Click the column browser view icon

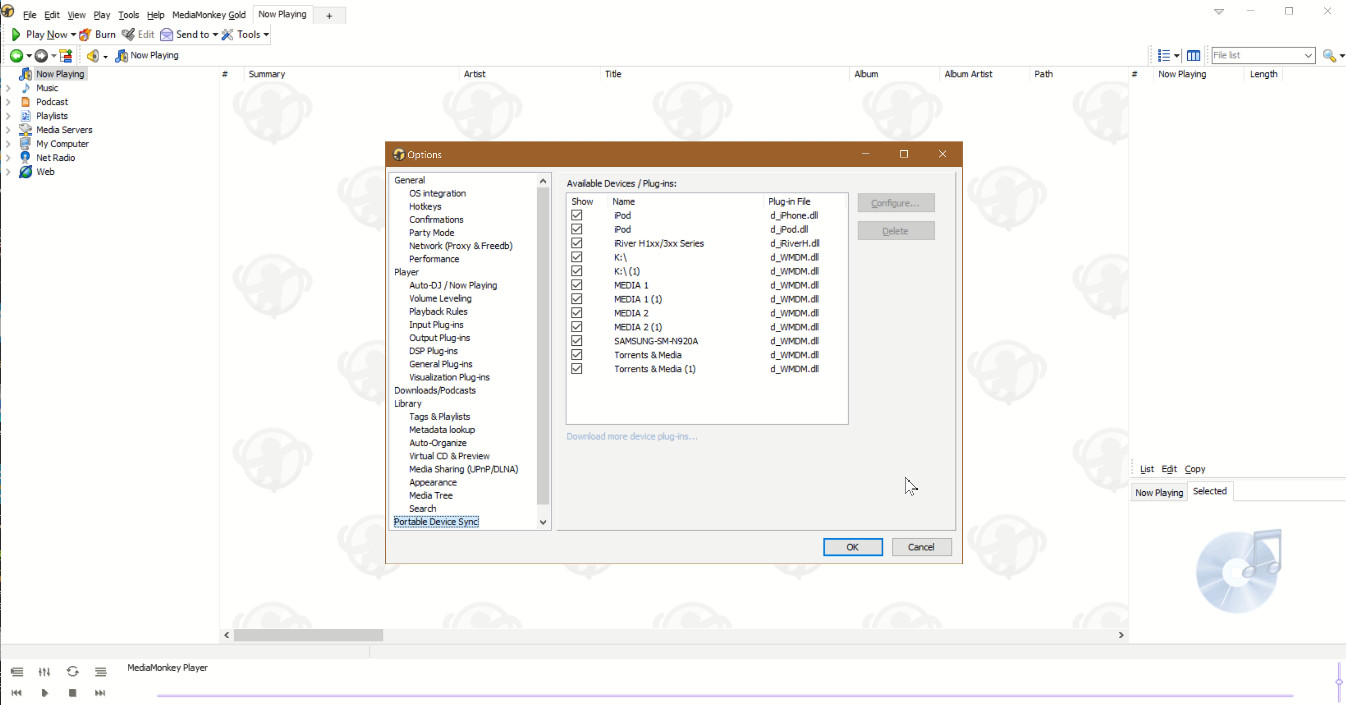click(x=1193, y=56)
